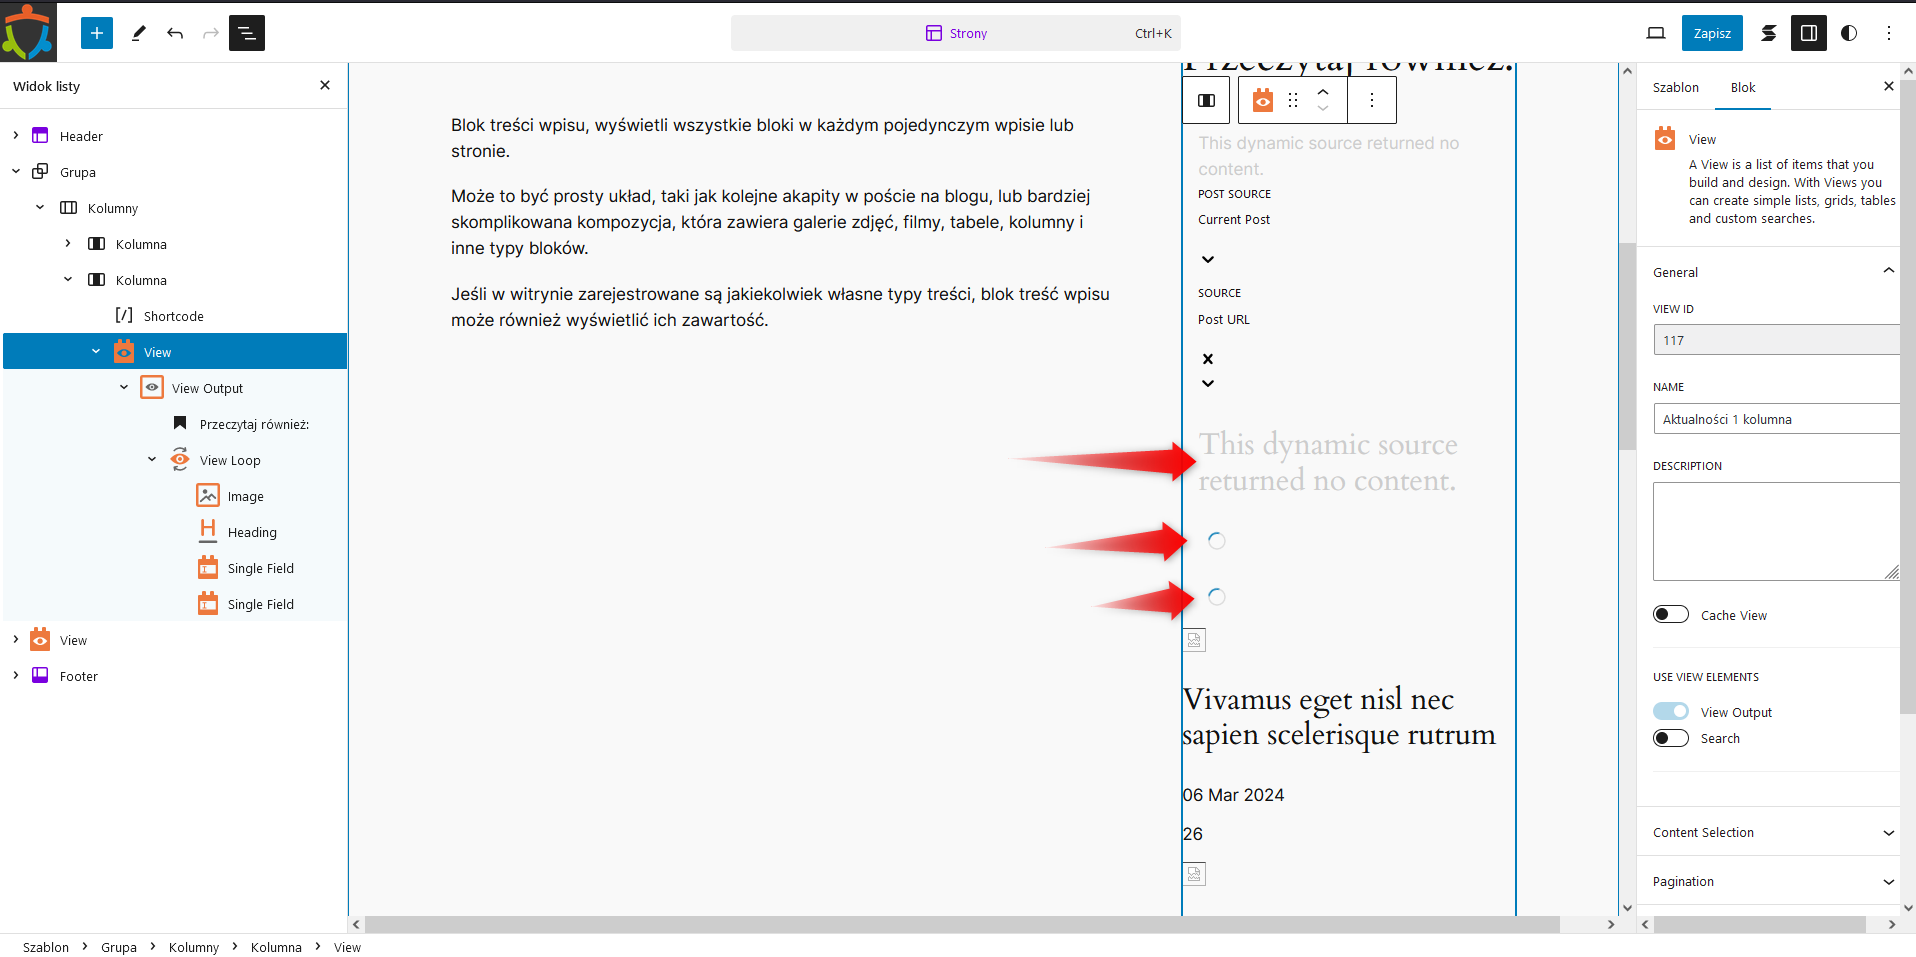
Task: Click the undo arrow icon
Action: point(175,33)
